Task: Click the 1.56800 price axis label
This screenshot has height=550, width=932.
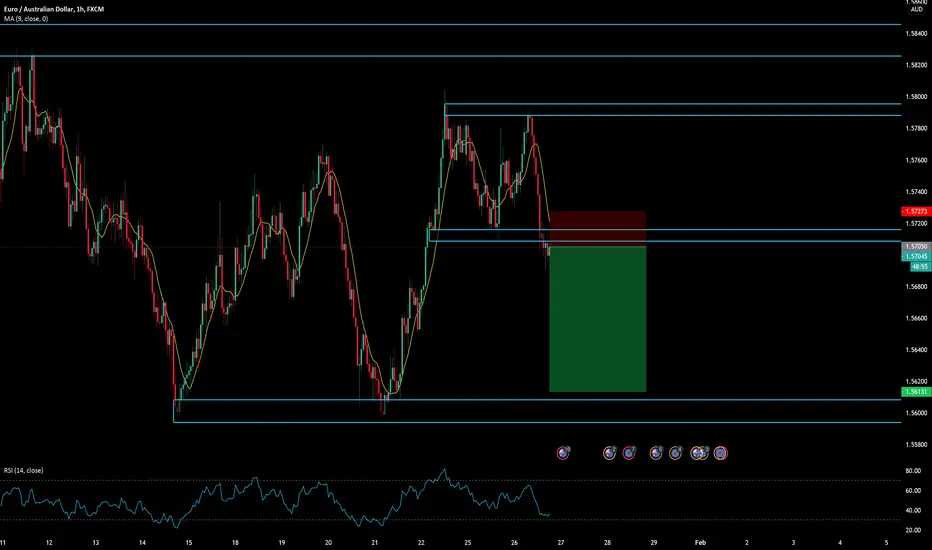Action: pyautogui.click(x=916, y=287)
